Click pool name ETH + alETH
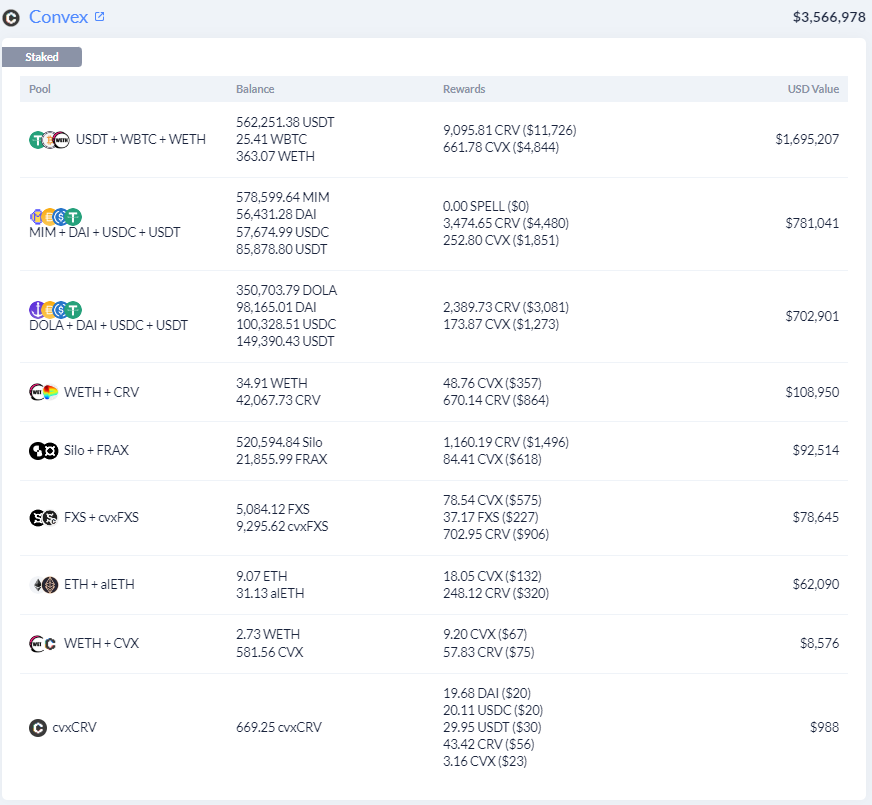 click(100, 585)
